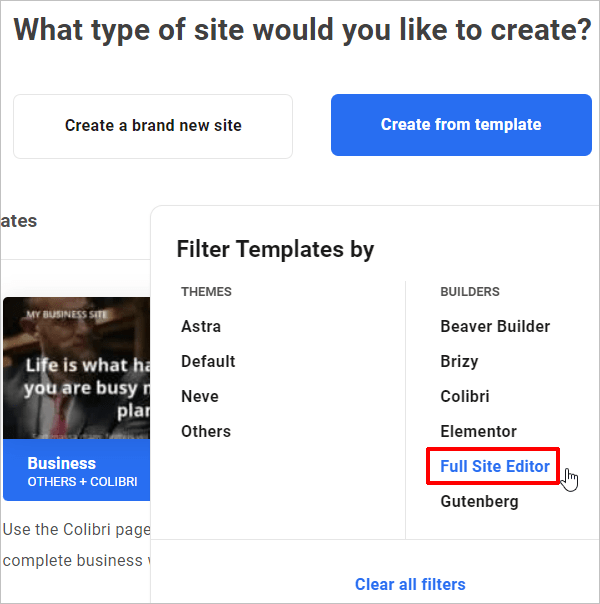Choose the Colibri builder filter
Screen dimensions: 600x604
(465, 396)
